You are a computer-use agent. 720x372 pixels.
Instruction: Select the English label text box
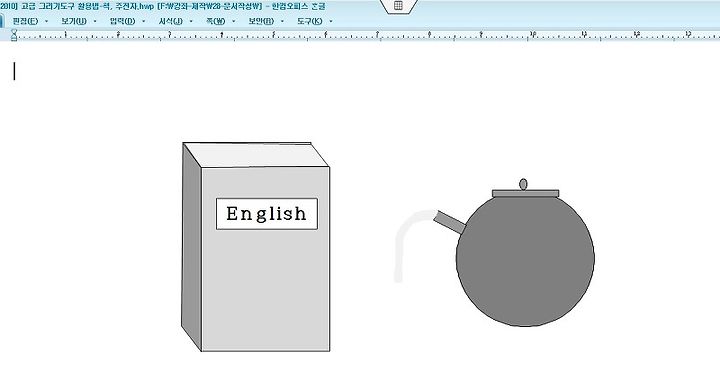pyautogui.click(x=267, y=214)
